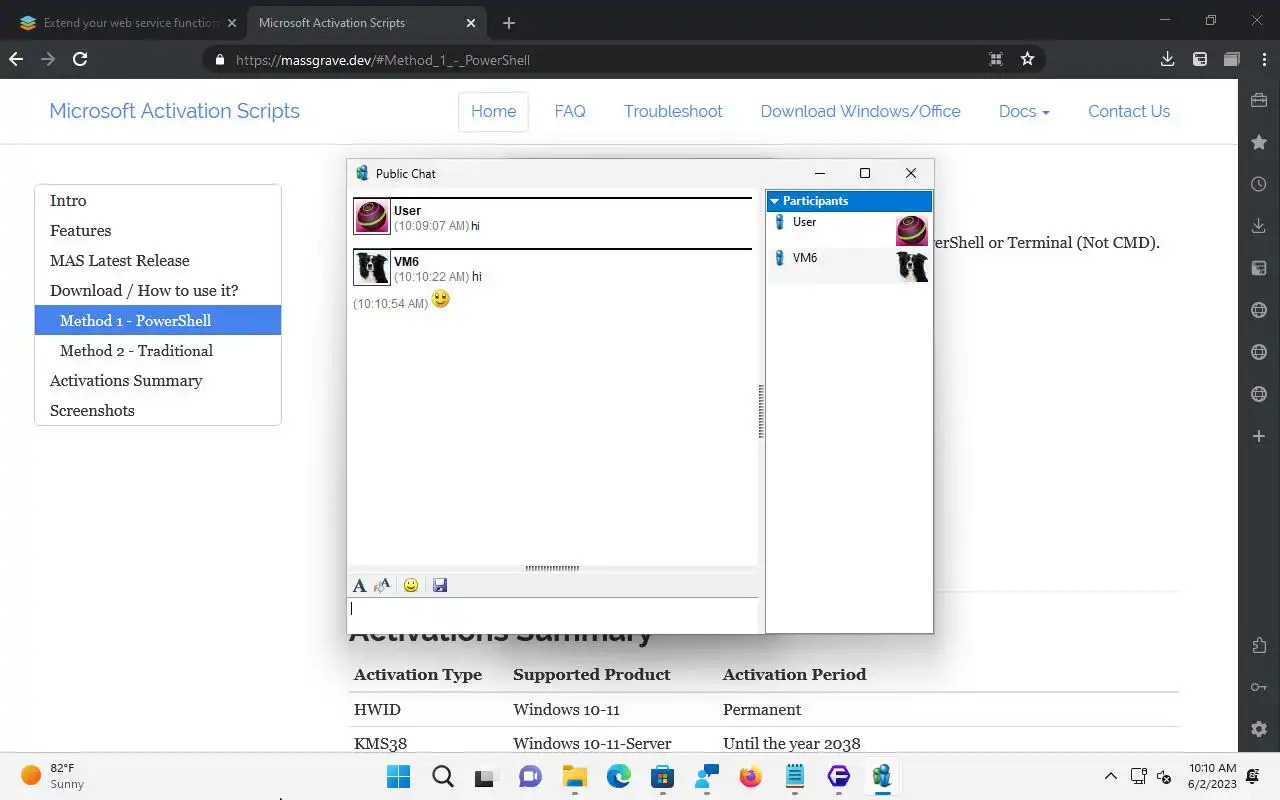This screenshot has height=800, width=1280.
Task: Open 'Download / How to use it?' section
Action: [x=158, y=290]
